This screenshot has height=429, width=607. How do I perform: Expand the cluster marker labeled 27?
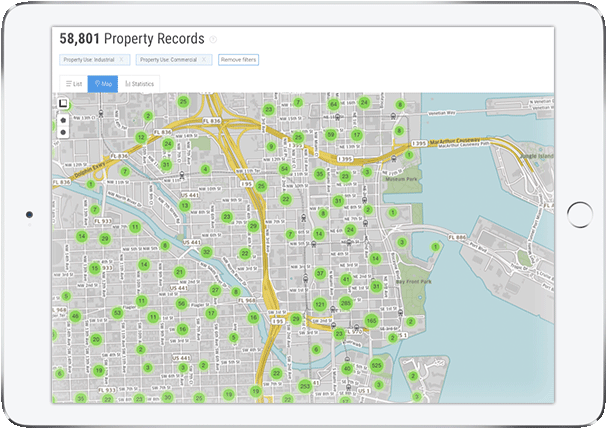[x=215, y=290]
